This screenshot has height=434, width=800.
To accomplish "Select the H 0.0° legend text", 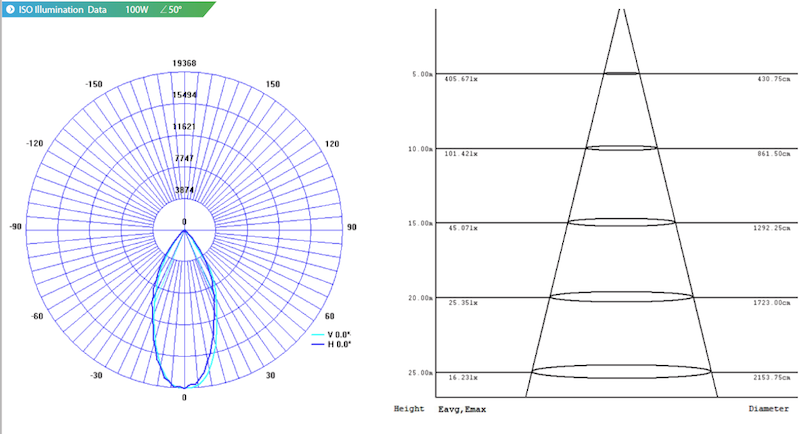I will (x=339, y=345).
